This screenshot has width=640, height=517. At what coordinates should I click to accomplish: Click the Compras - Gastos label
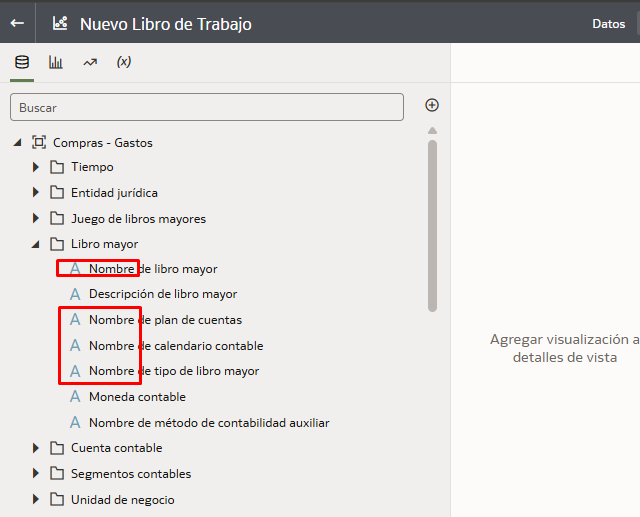103,143
